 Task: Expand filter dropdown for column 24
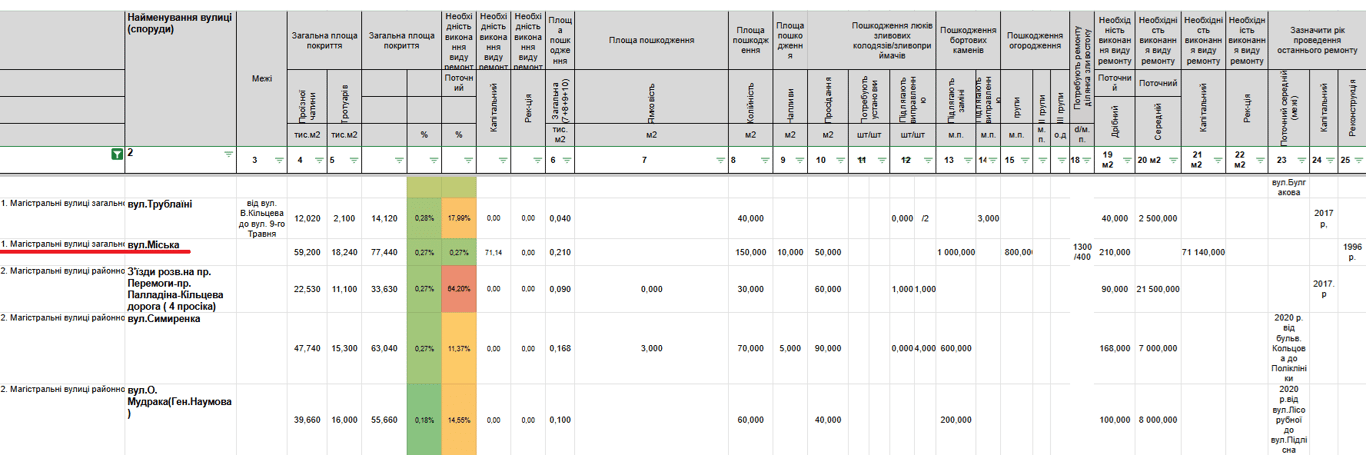click(1331, 160)
